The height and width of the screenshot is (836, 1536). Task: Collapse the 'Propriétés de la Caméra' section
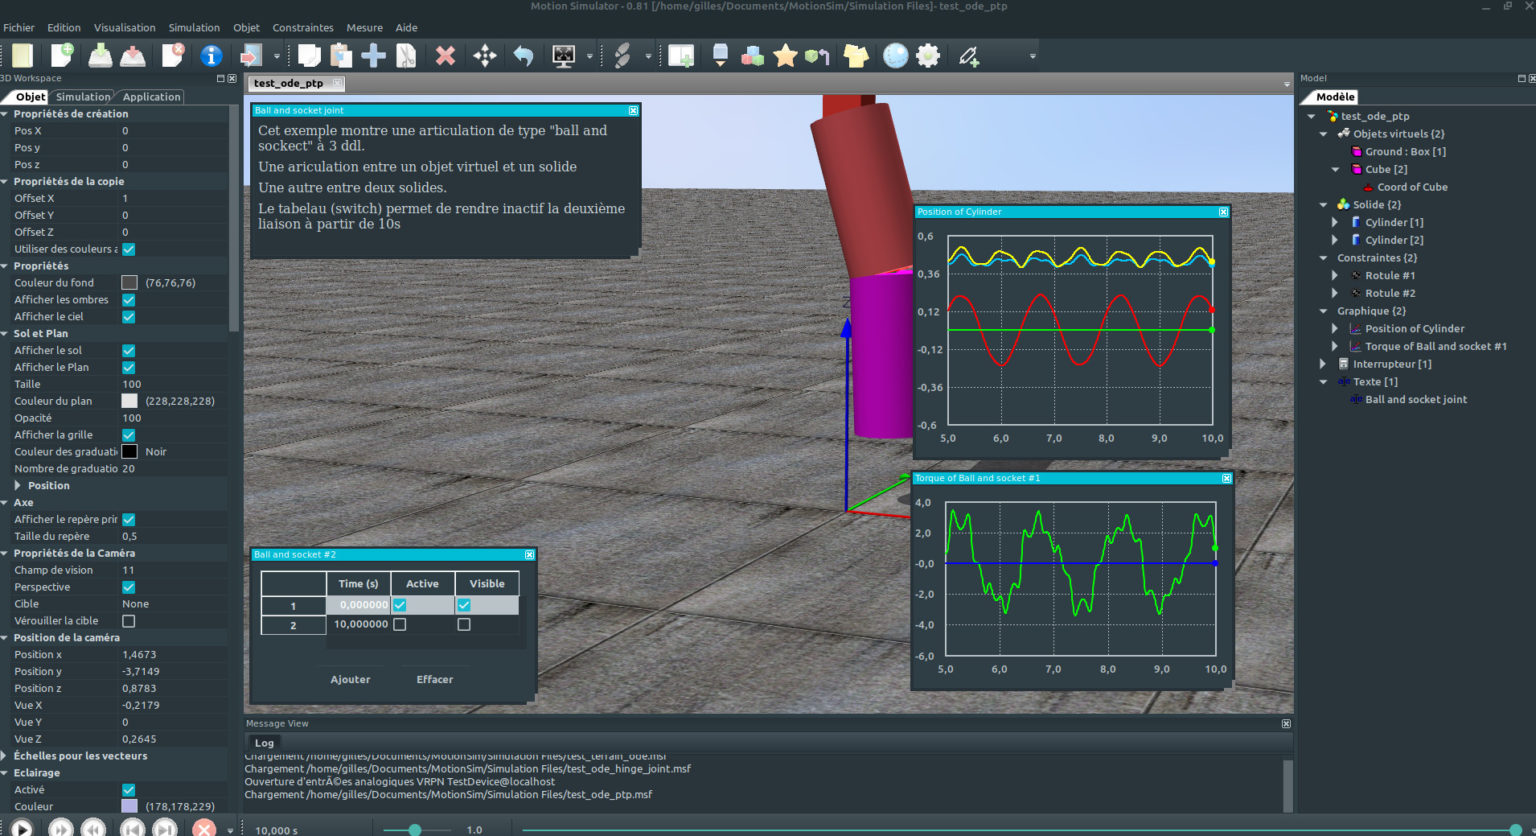point(8,553)
